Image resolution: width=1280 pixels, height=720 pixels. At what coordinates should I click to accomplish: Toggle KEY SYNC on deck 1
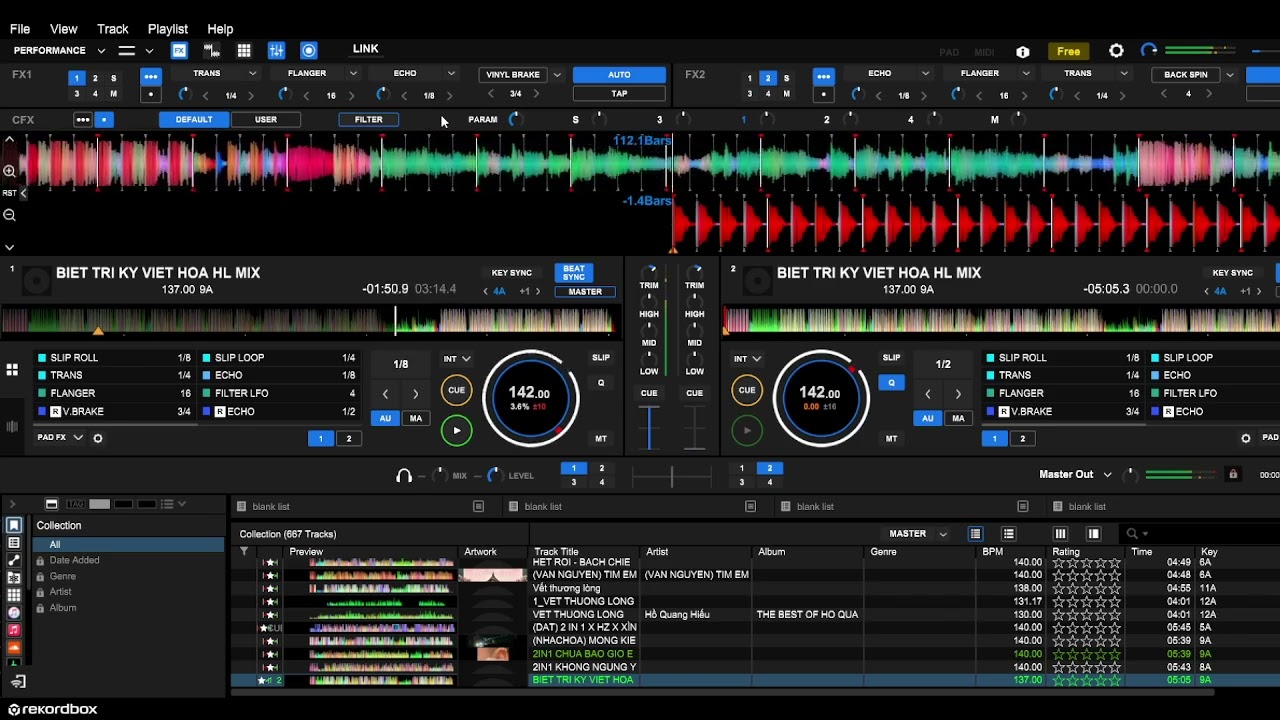tap(511, 273)
